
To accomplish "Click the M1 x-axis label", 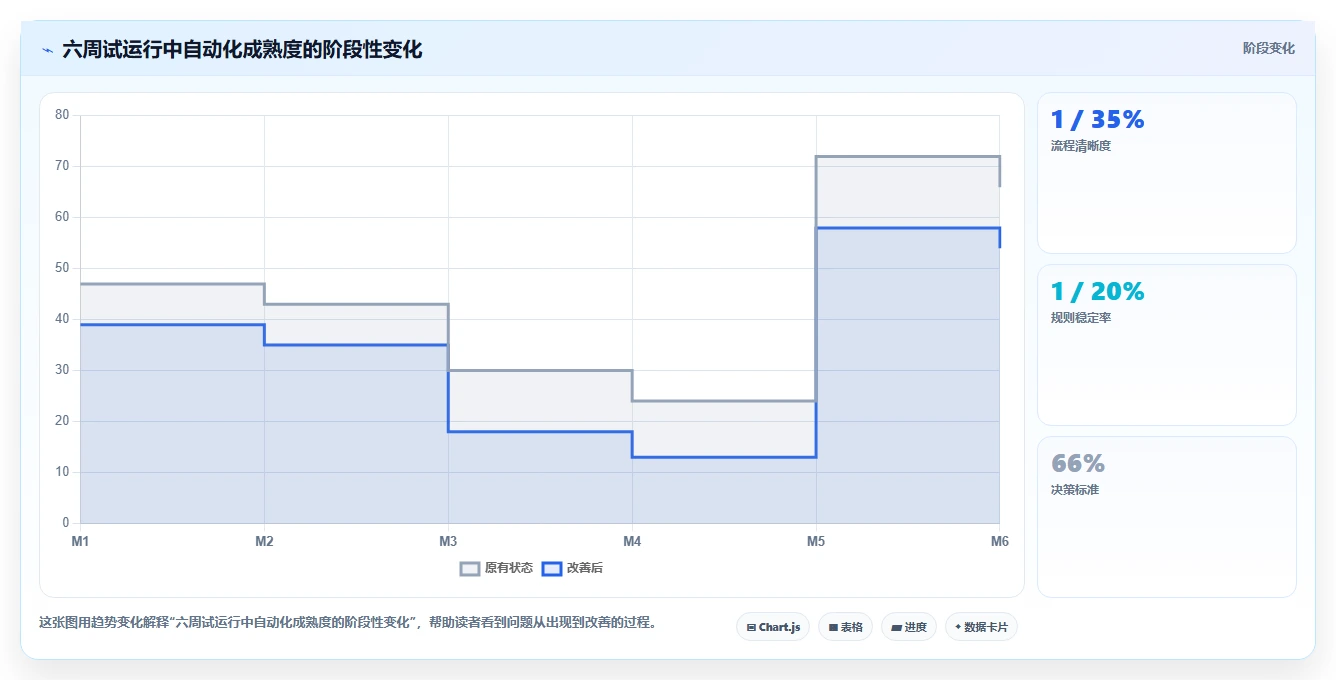I will coord(80,541).
